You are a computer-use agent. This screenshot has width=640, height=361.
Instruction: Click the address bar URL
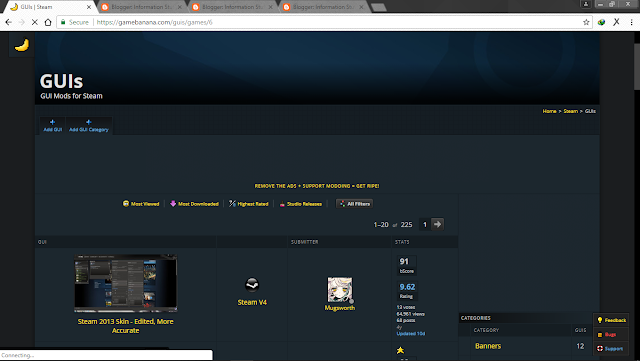(x=154, y=22)
